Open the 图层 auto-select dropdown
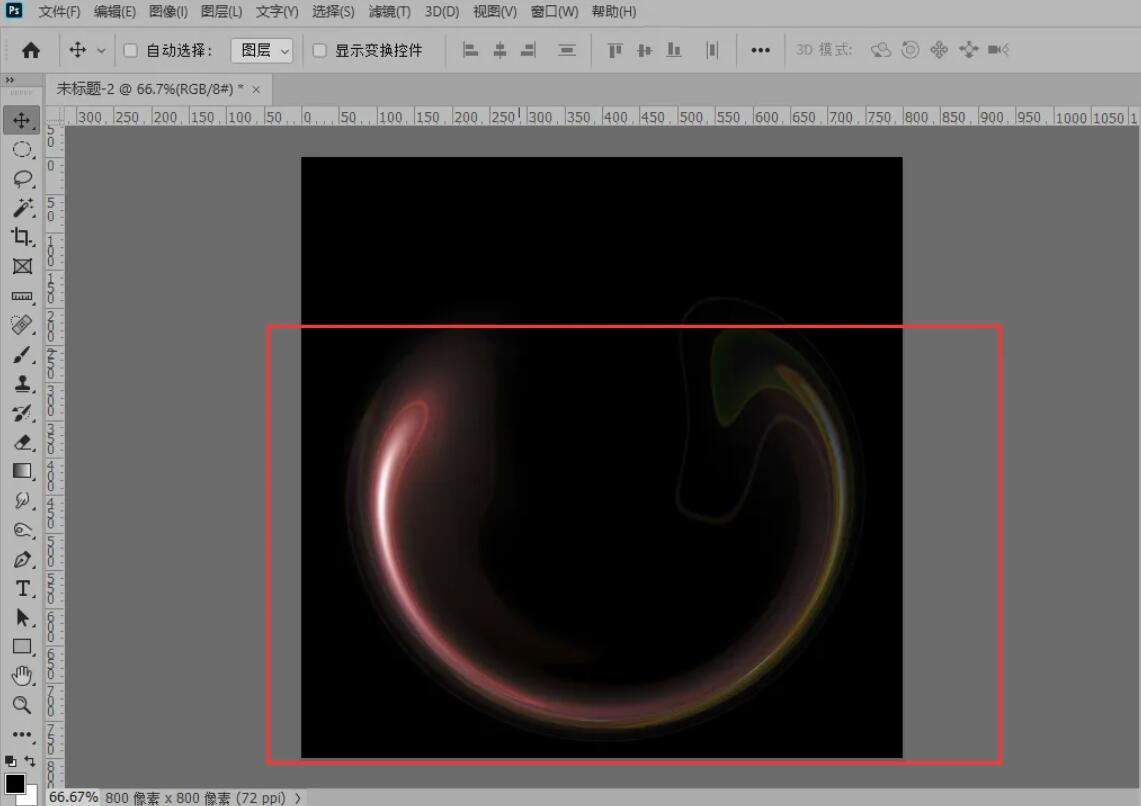This screenshot has width=1141, height=806. [262, 49]
